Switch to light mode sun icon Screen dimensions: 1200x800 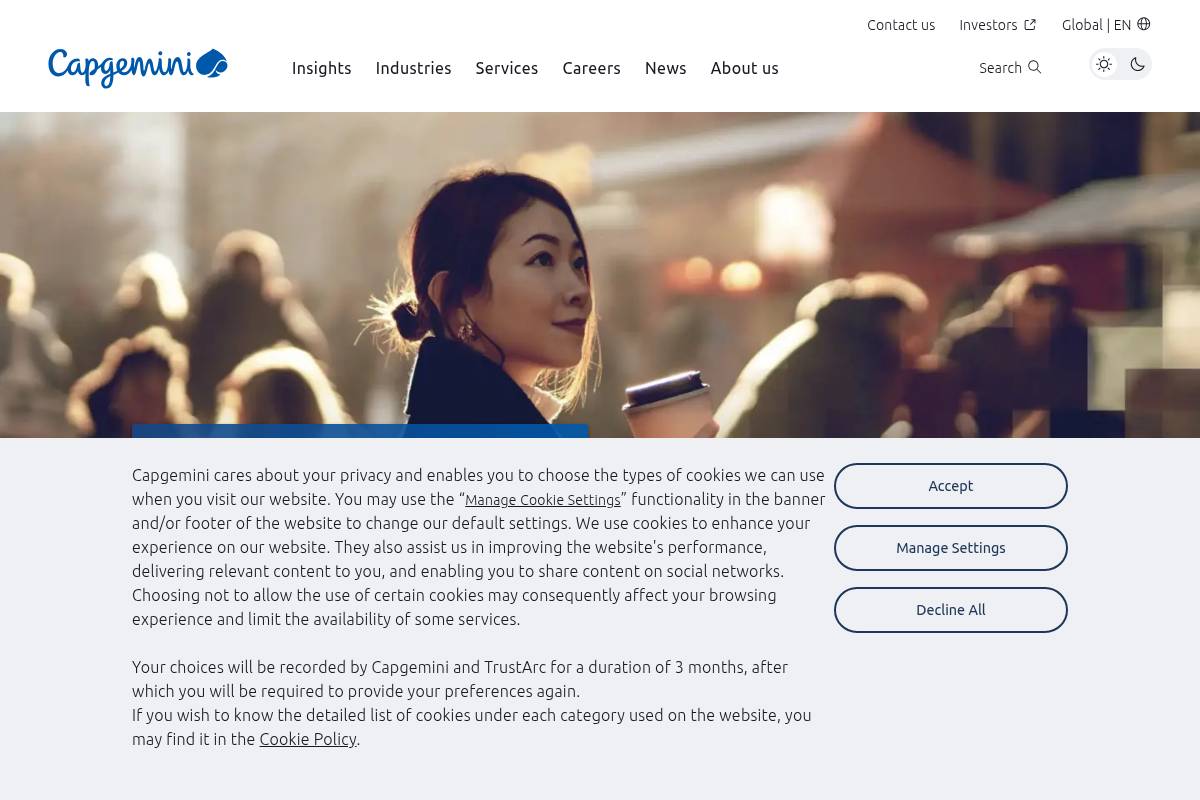click(x=1104, y=64)
